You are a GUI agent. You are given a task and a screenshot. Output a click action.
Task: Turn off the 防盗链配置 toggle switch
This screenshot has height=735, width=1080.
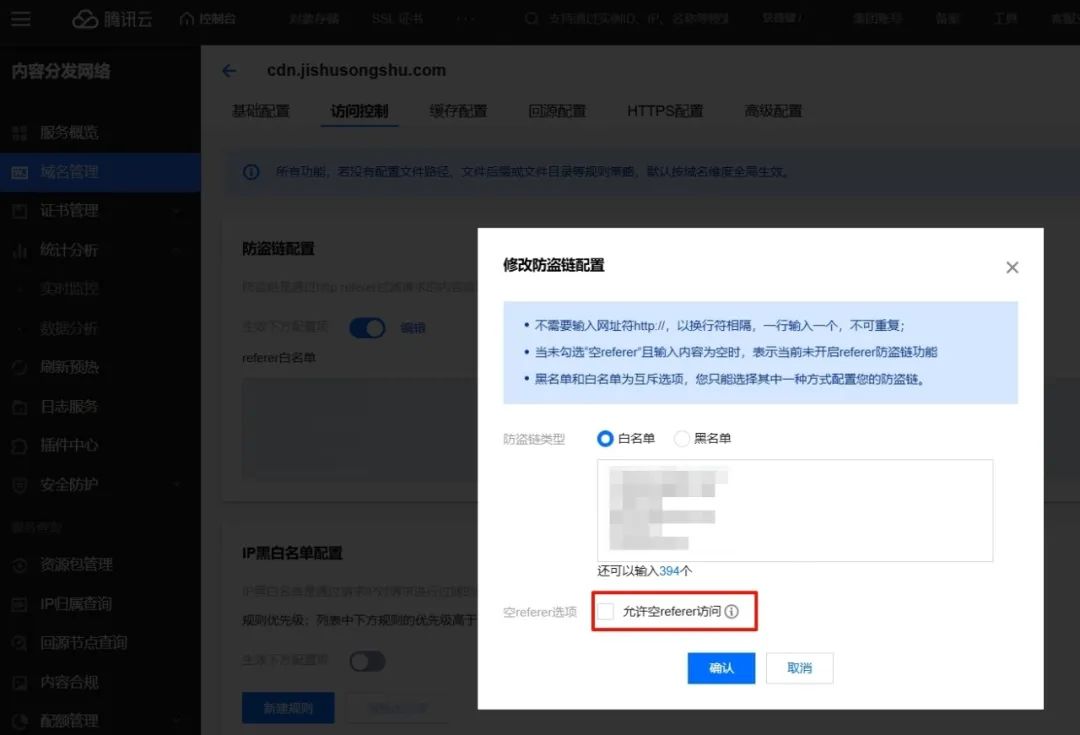click(x=367, y=327)
